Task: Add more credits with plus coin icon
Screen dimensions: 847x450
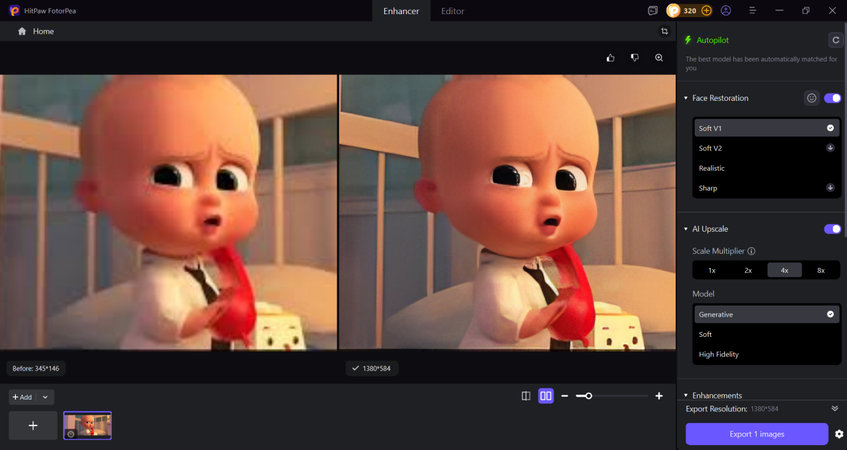Action: (x=706, y=11)
